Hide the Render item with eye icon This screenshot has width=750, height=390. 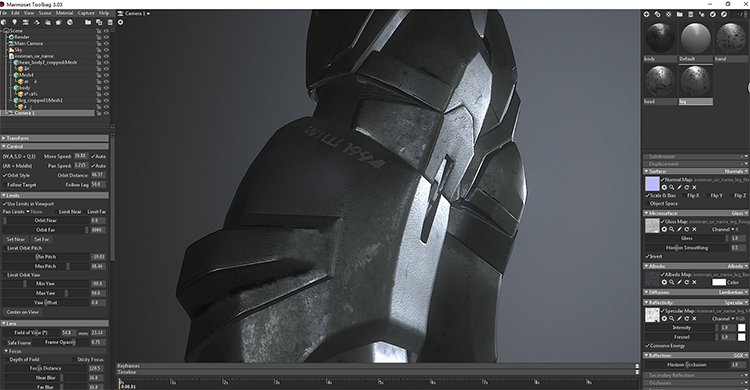click(106, 37)
